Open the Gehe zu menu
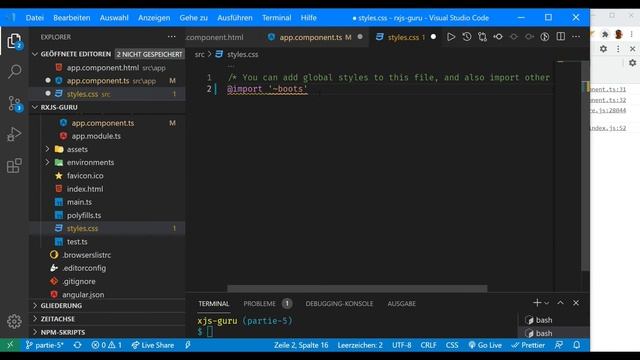Screen dimensions: 640x360 193,18
